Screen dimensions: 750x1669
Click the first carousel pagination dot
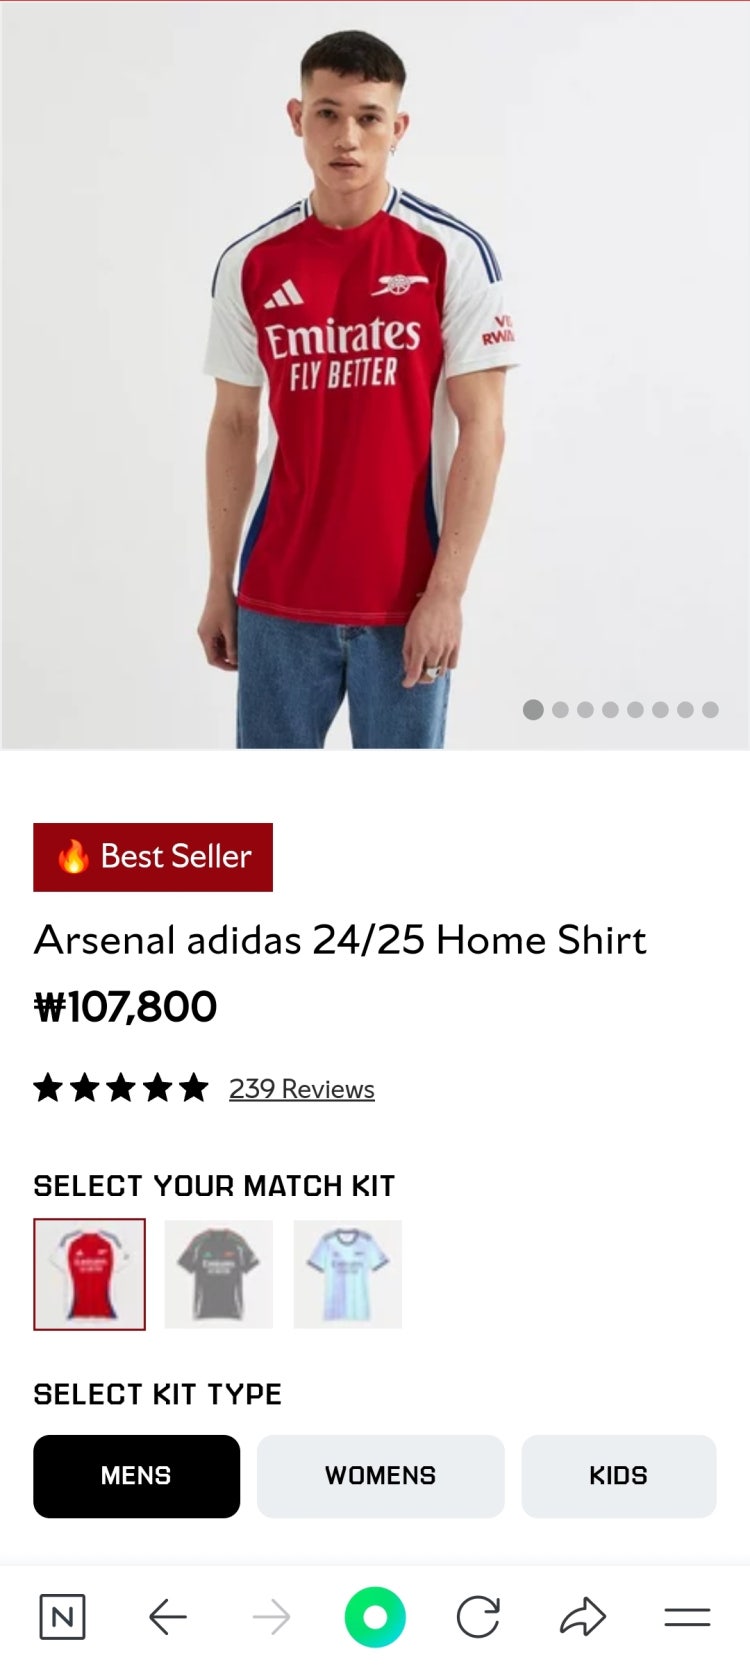pyautogui.click(x=534, y=710)
